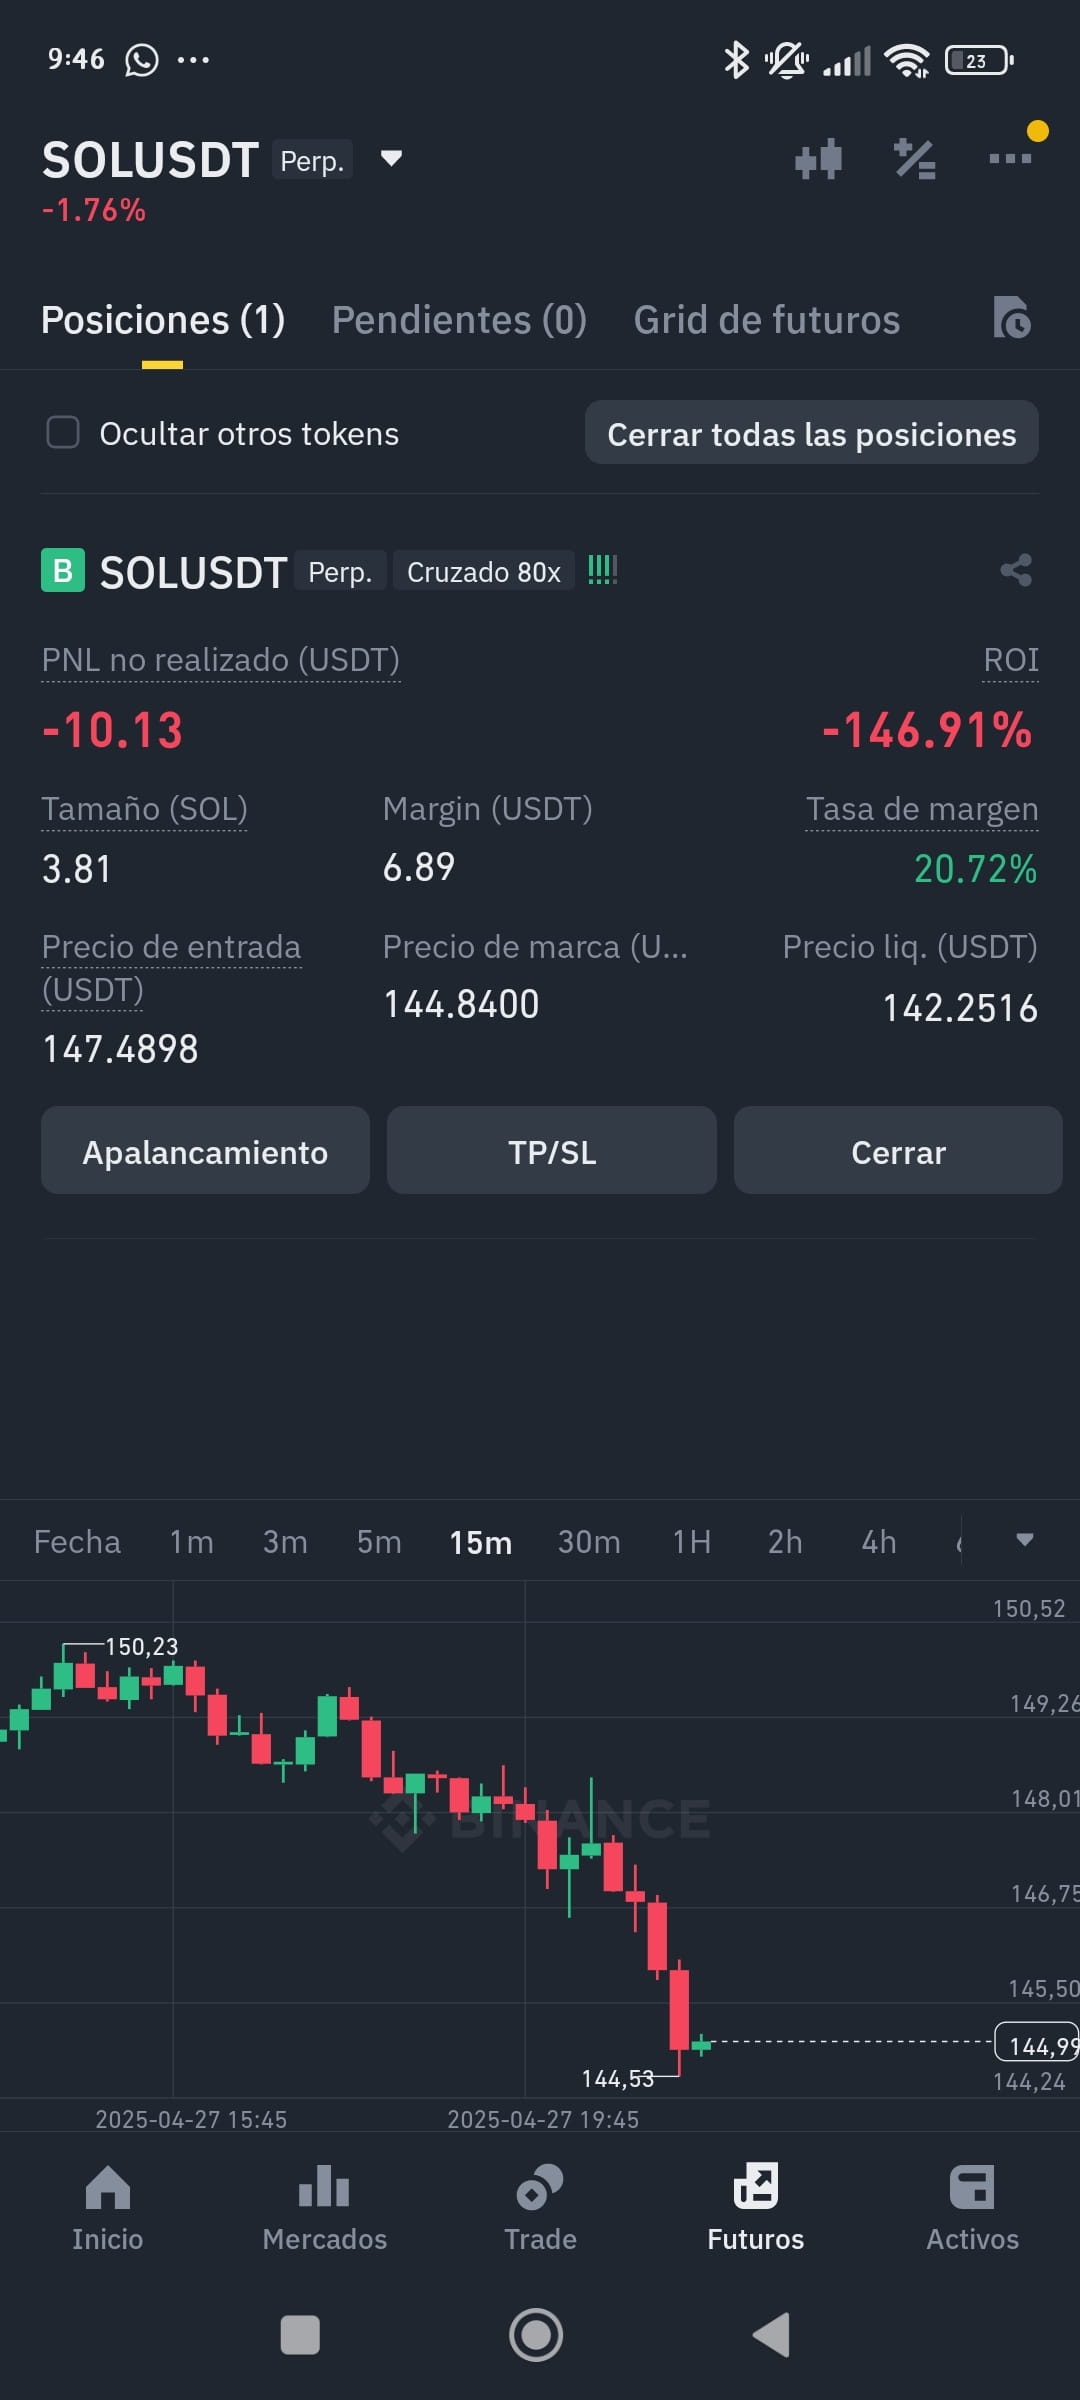Select the 2h chart interval

pyautogui.click(x=785, y=1542)
